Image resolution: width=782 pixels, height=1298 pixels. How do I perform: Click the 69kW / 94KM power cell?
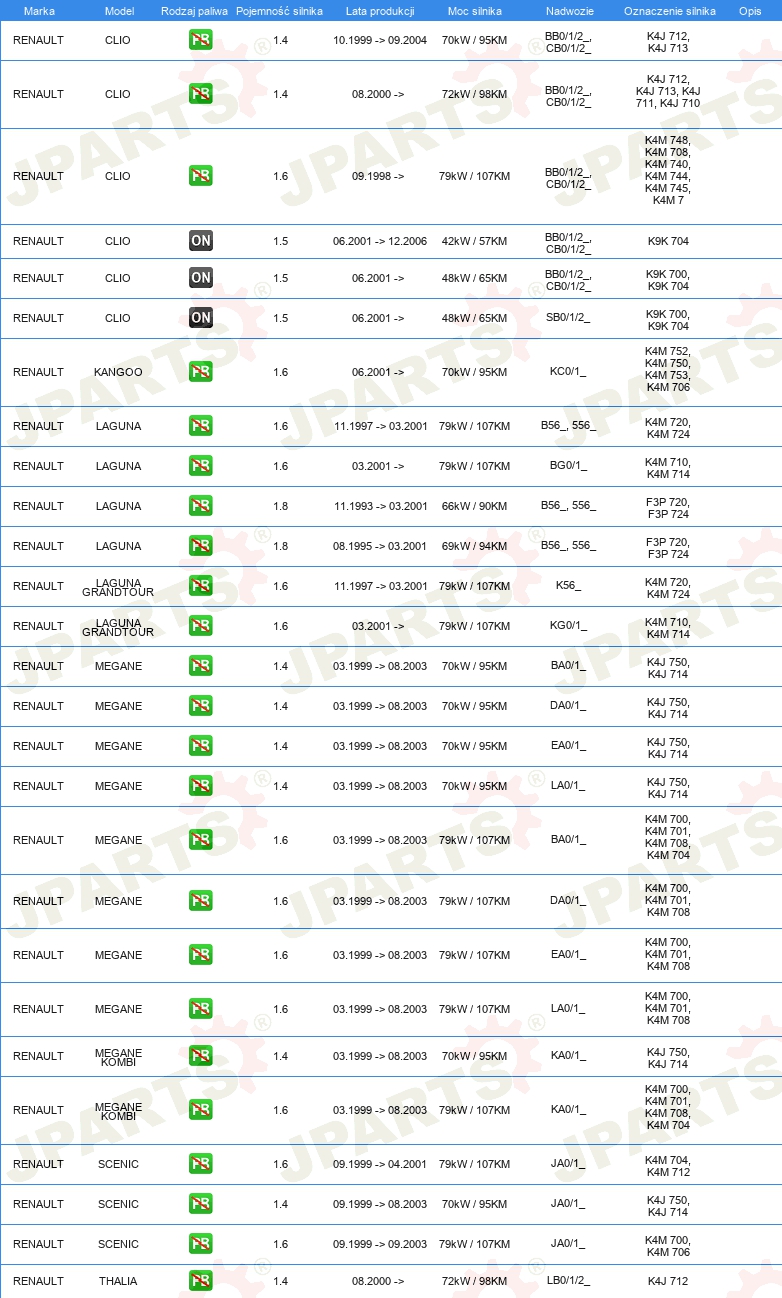click(474, 546)
